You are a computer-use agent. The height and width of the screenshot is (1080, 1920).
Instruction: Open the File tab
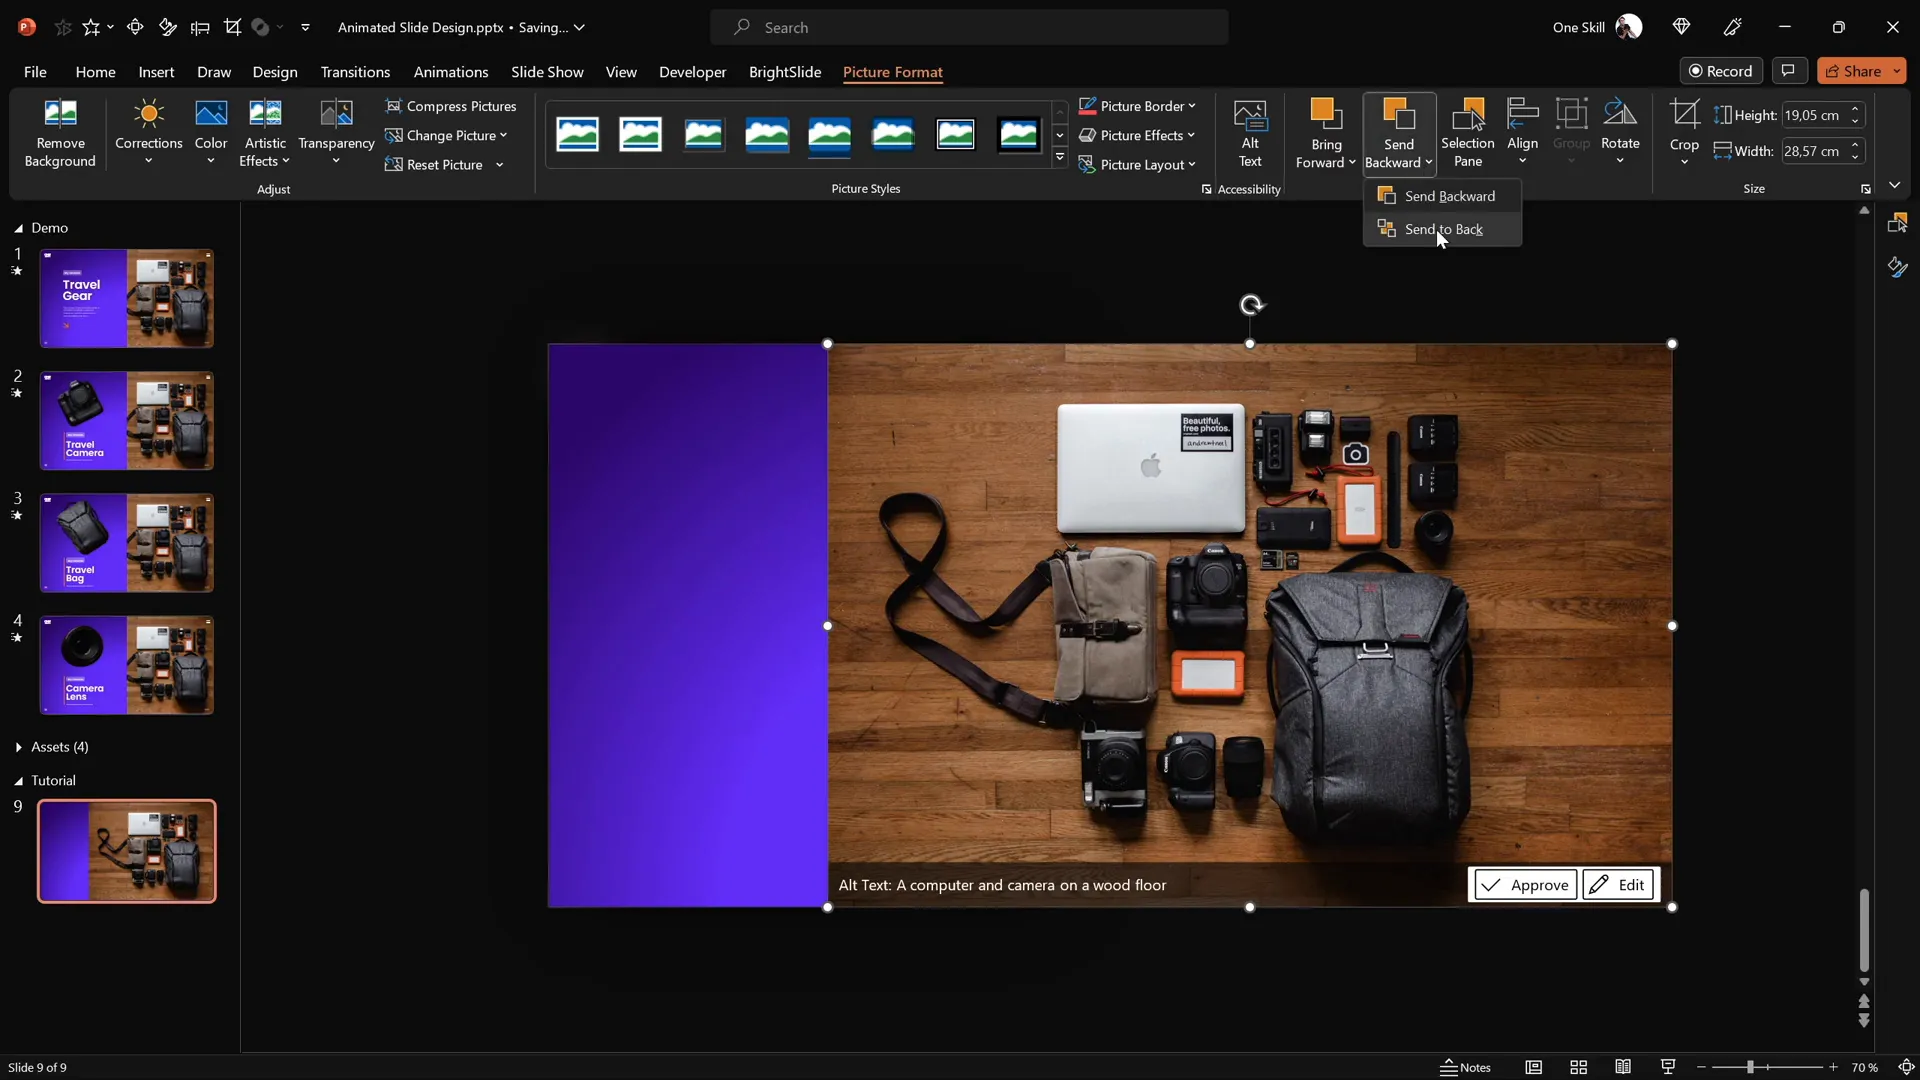tap(35, 72)
